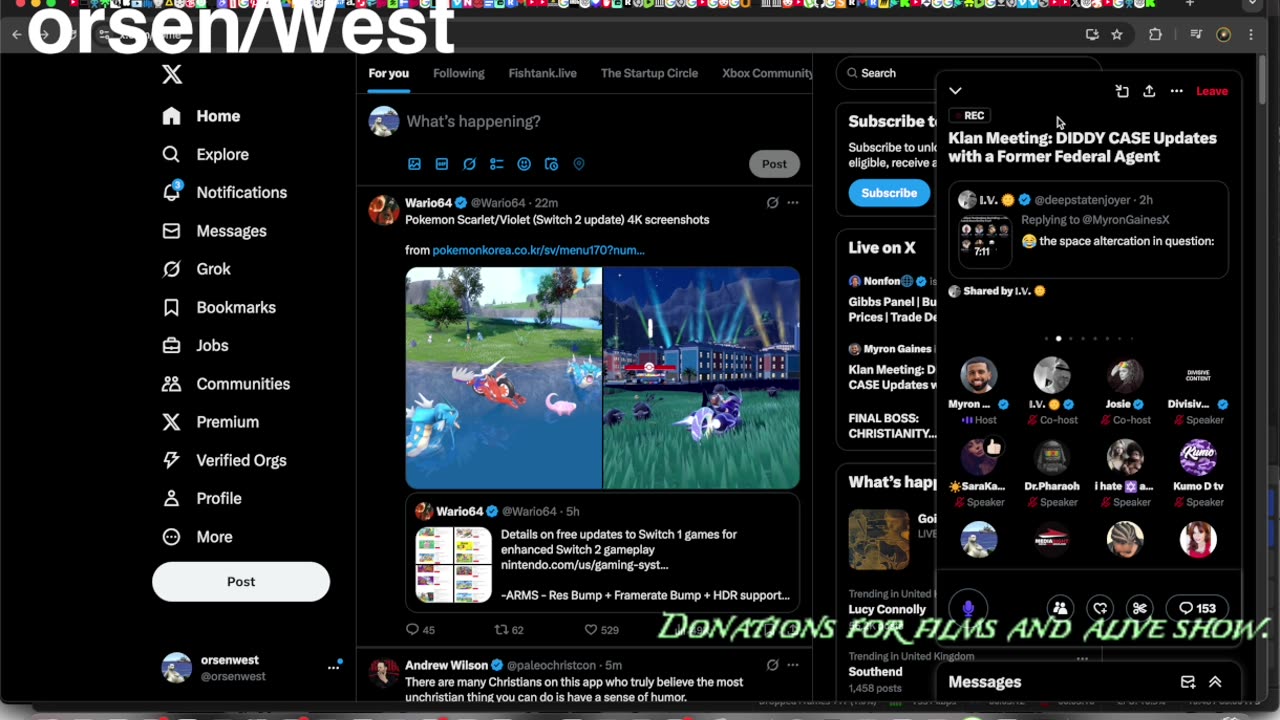
Task: Open Space participants people icon
Action: click(x=1060, y=608)
